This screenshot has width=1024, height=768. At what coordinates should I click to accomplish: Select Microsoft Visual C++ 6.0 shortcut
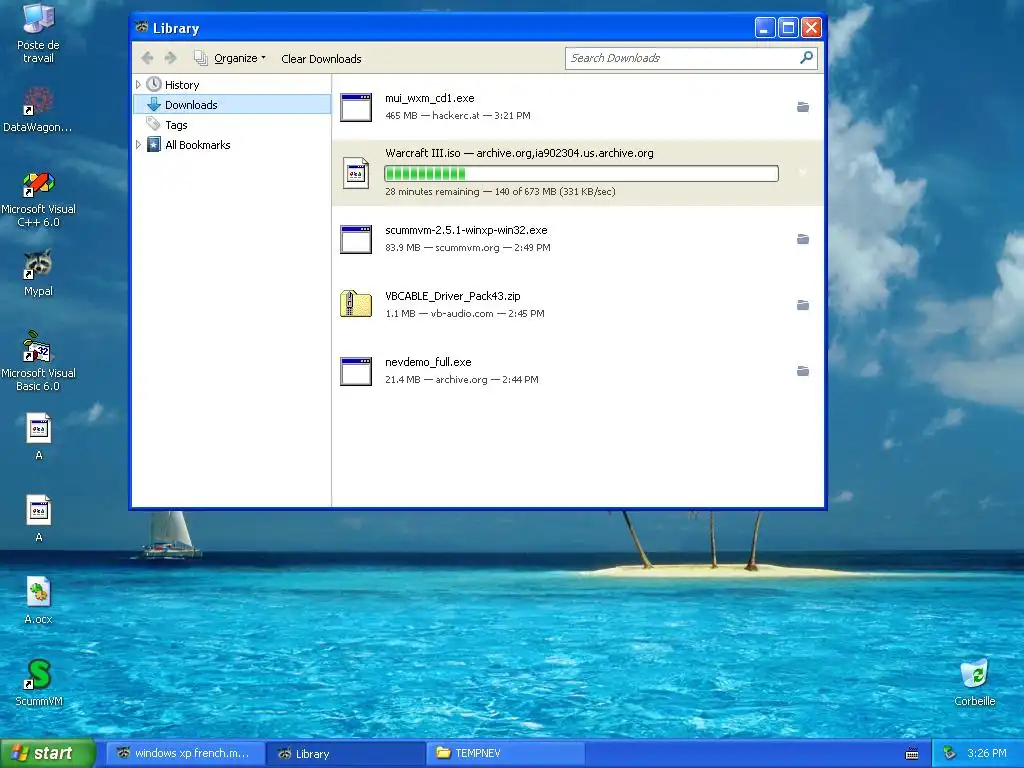coord(38,199)
